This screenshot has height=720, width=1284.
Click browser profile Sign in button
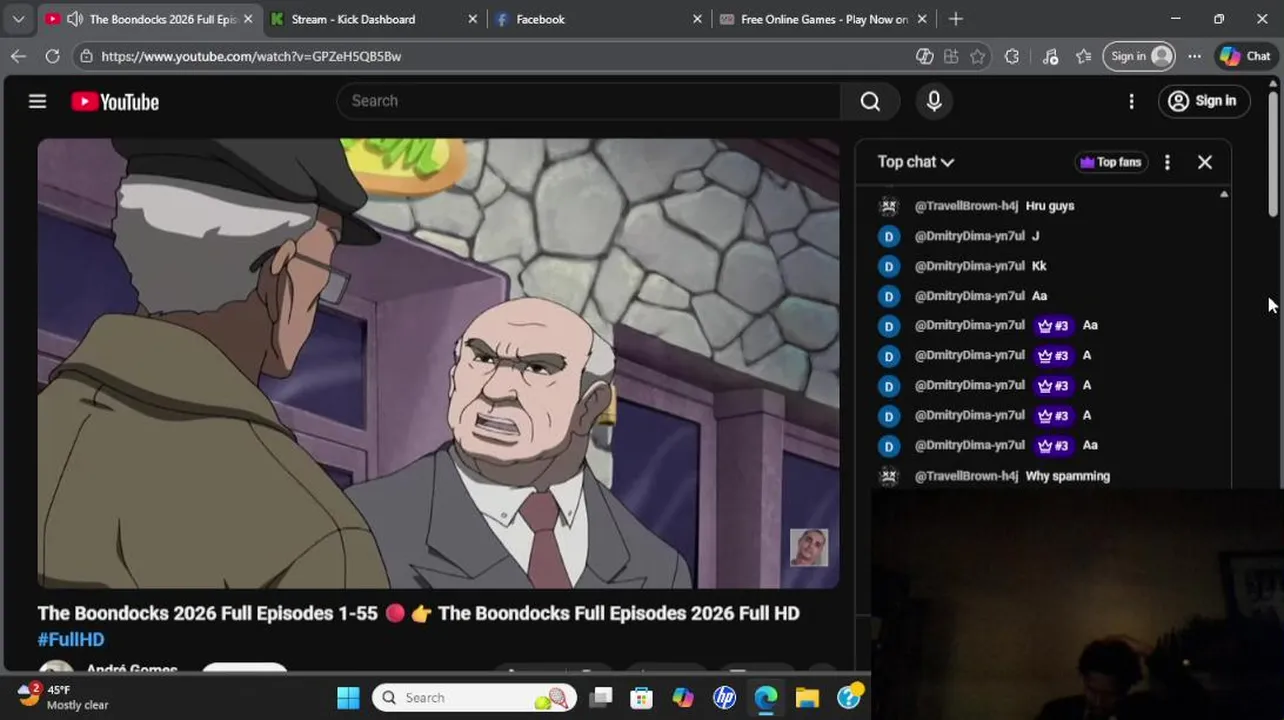click(1140, 56)
